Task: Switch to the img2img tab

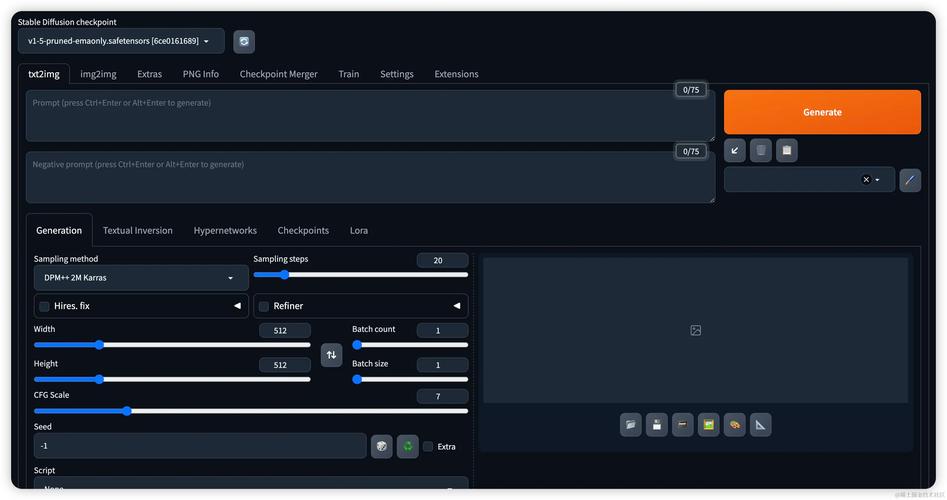Action: coord(98,74)
